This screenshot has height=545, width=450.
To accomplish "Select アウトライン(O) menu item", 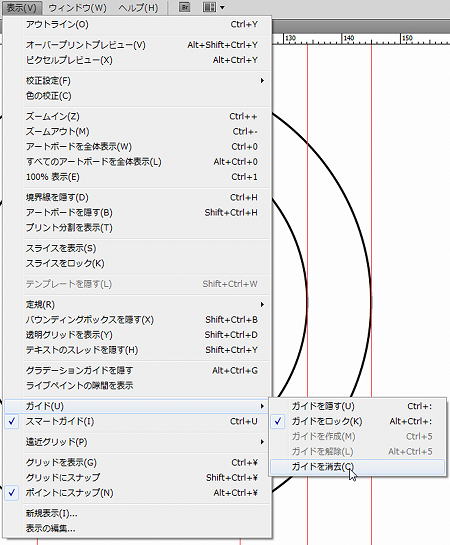I will coord(138,24).
